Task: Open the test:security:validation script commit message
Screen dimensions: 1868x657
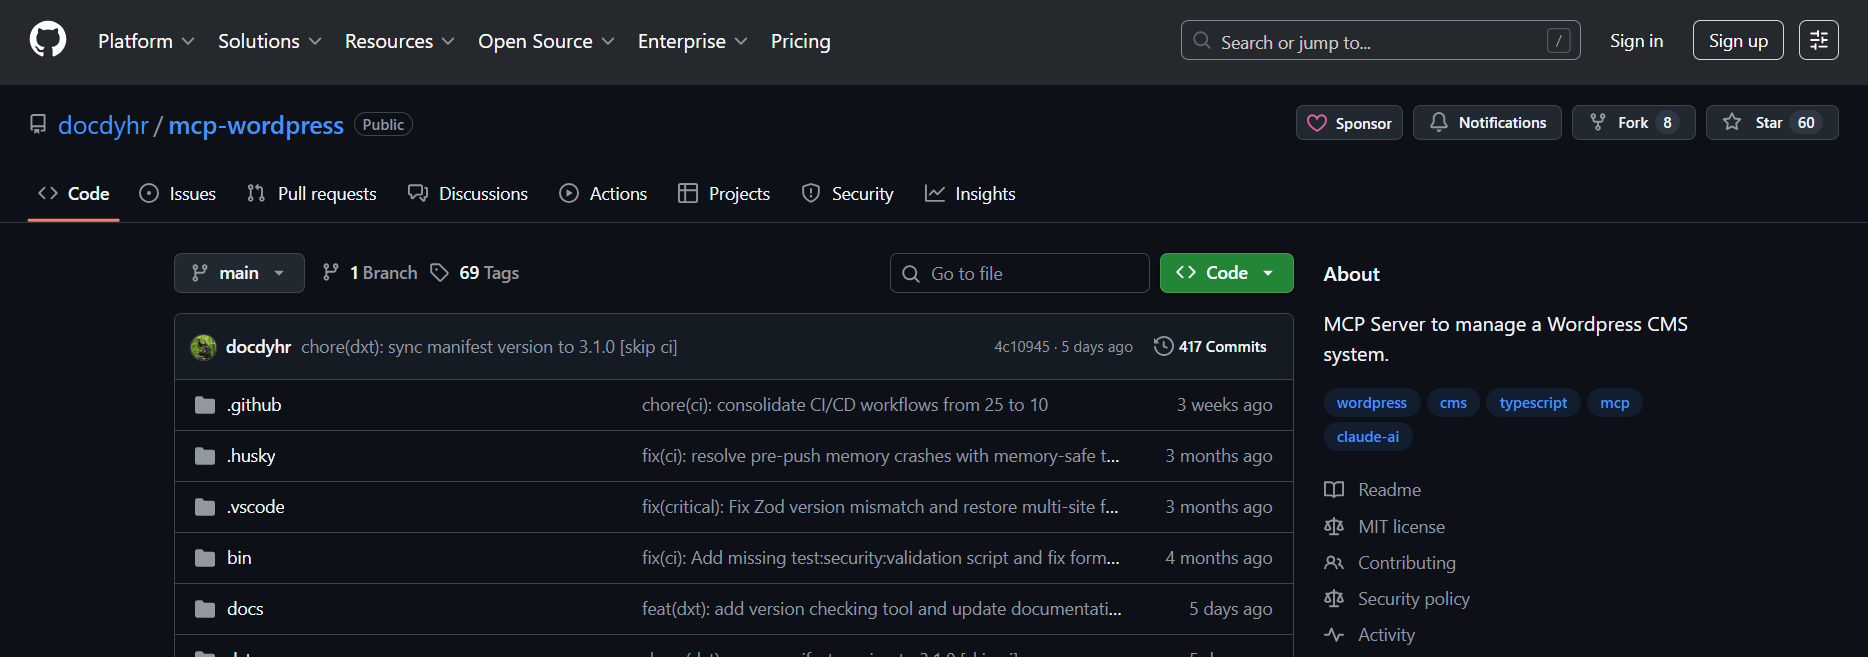Action: [x=881, y=558]
